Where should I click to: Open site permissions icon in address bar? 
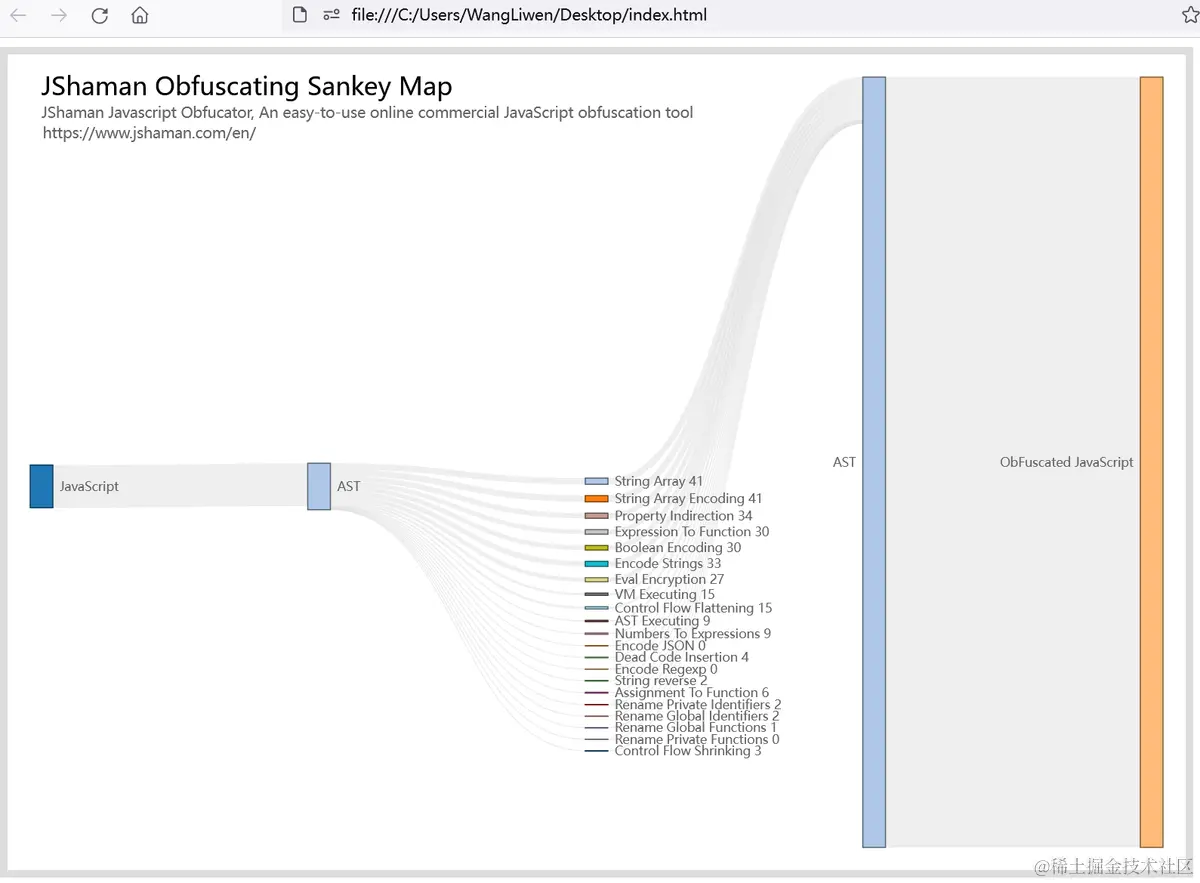(x=331, y=15)
